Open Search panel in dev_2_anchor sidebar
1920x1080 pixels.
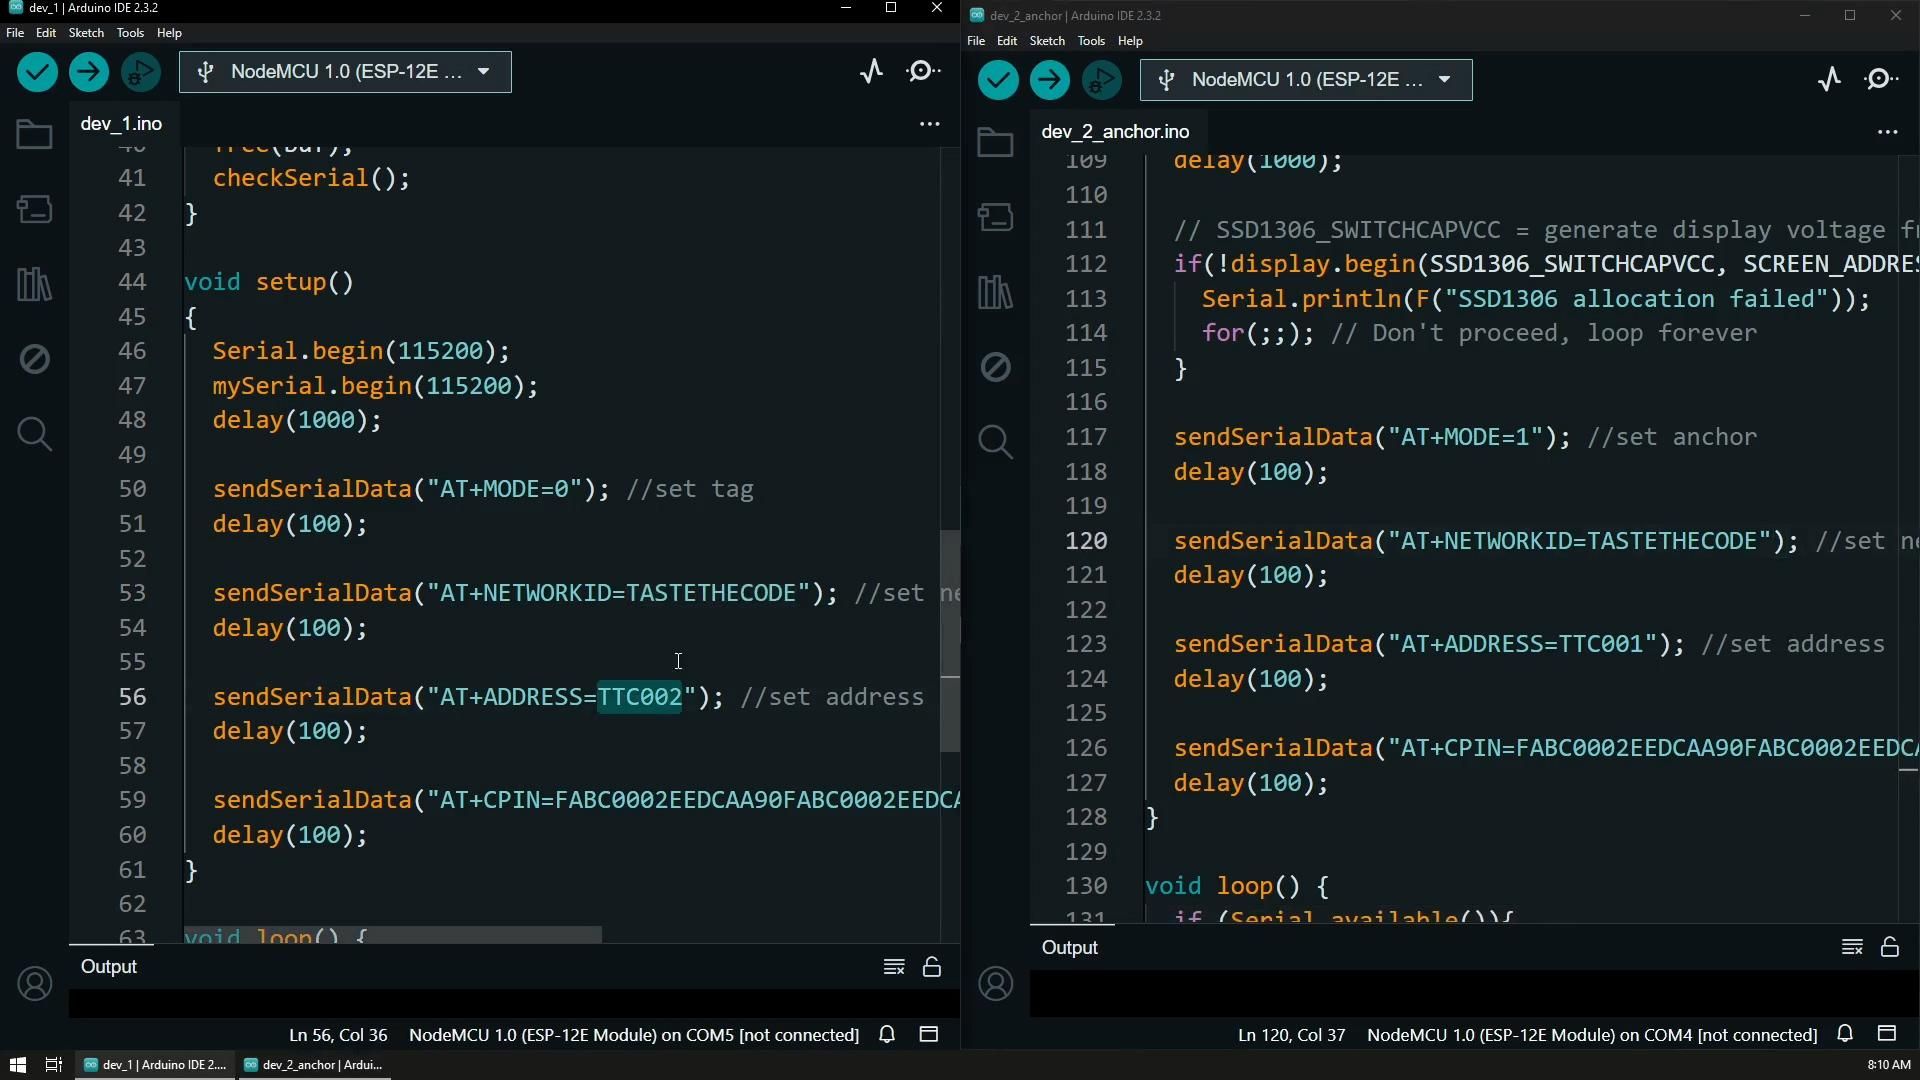(994, 442)
